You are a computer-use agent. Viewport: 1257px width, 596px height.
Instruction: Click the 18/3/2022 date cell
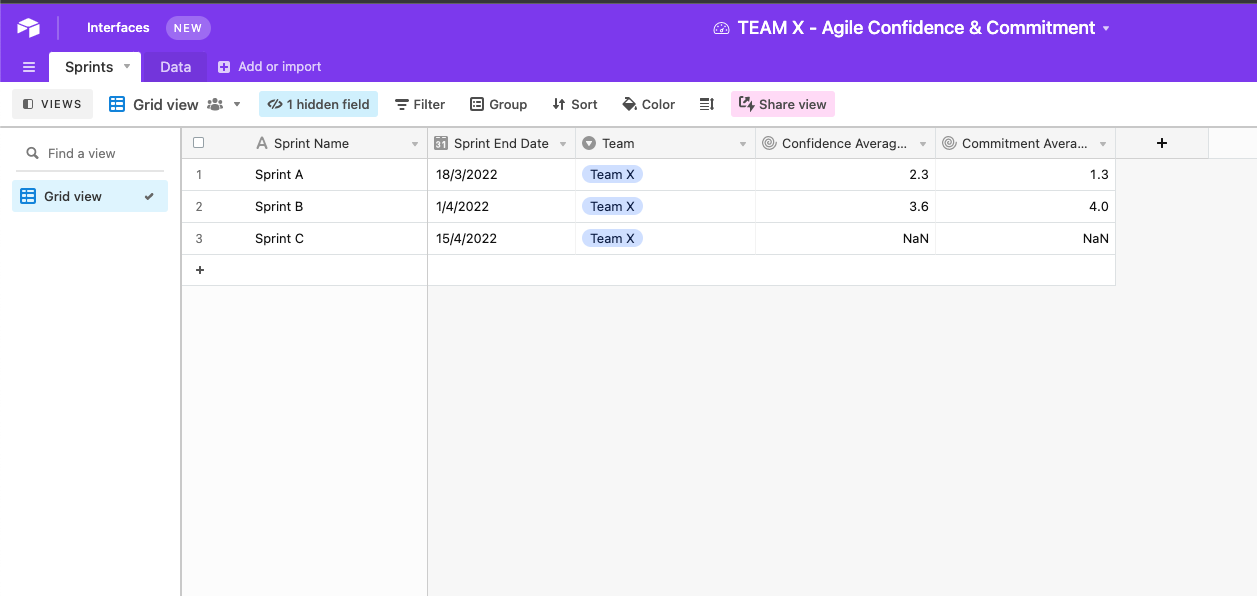(501, 174)
